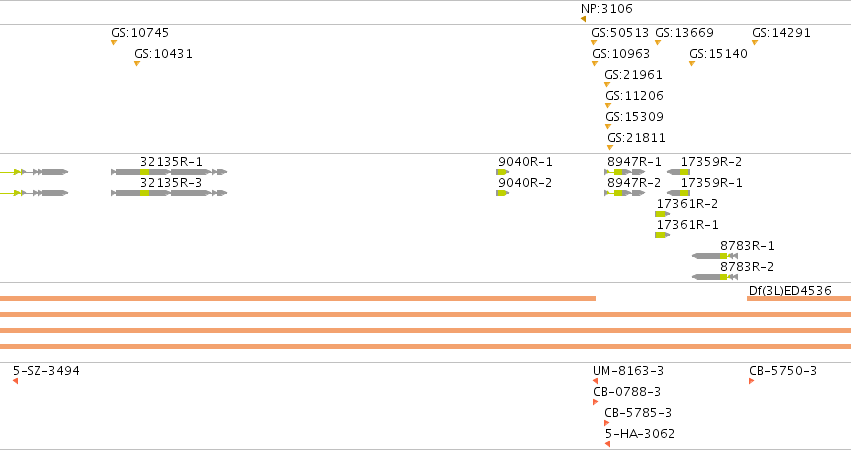Click the Df(3L)ED4536 deficiency bar

(x=799, y=299)
